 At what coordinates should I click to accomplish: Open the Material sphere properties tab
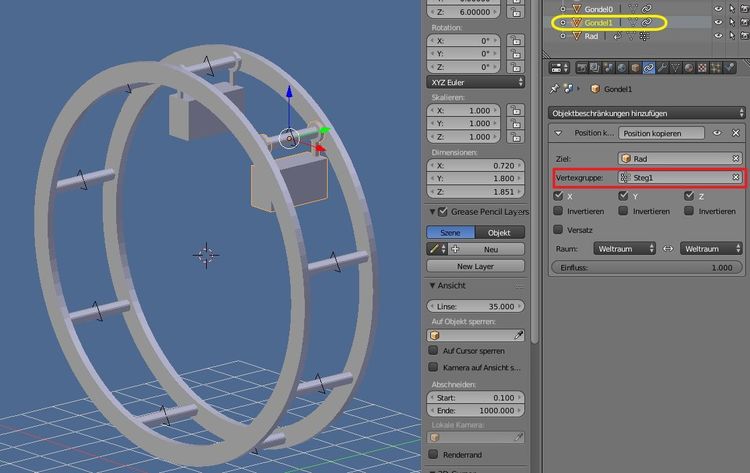pyautogui.click(x=688, y=68)
